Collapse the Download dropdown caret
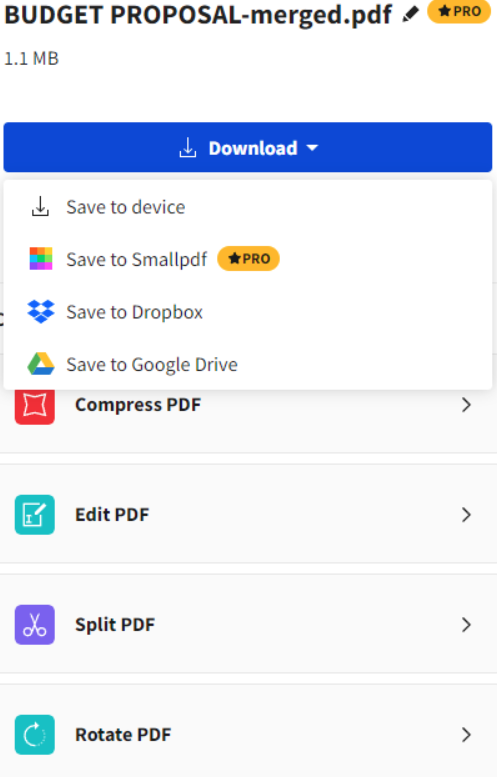This screenshot has height=777, width=497. 312,148
